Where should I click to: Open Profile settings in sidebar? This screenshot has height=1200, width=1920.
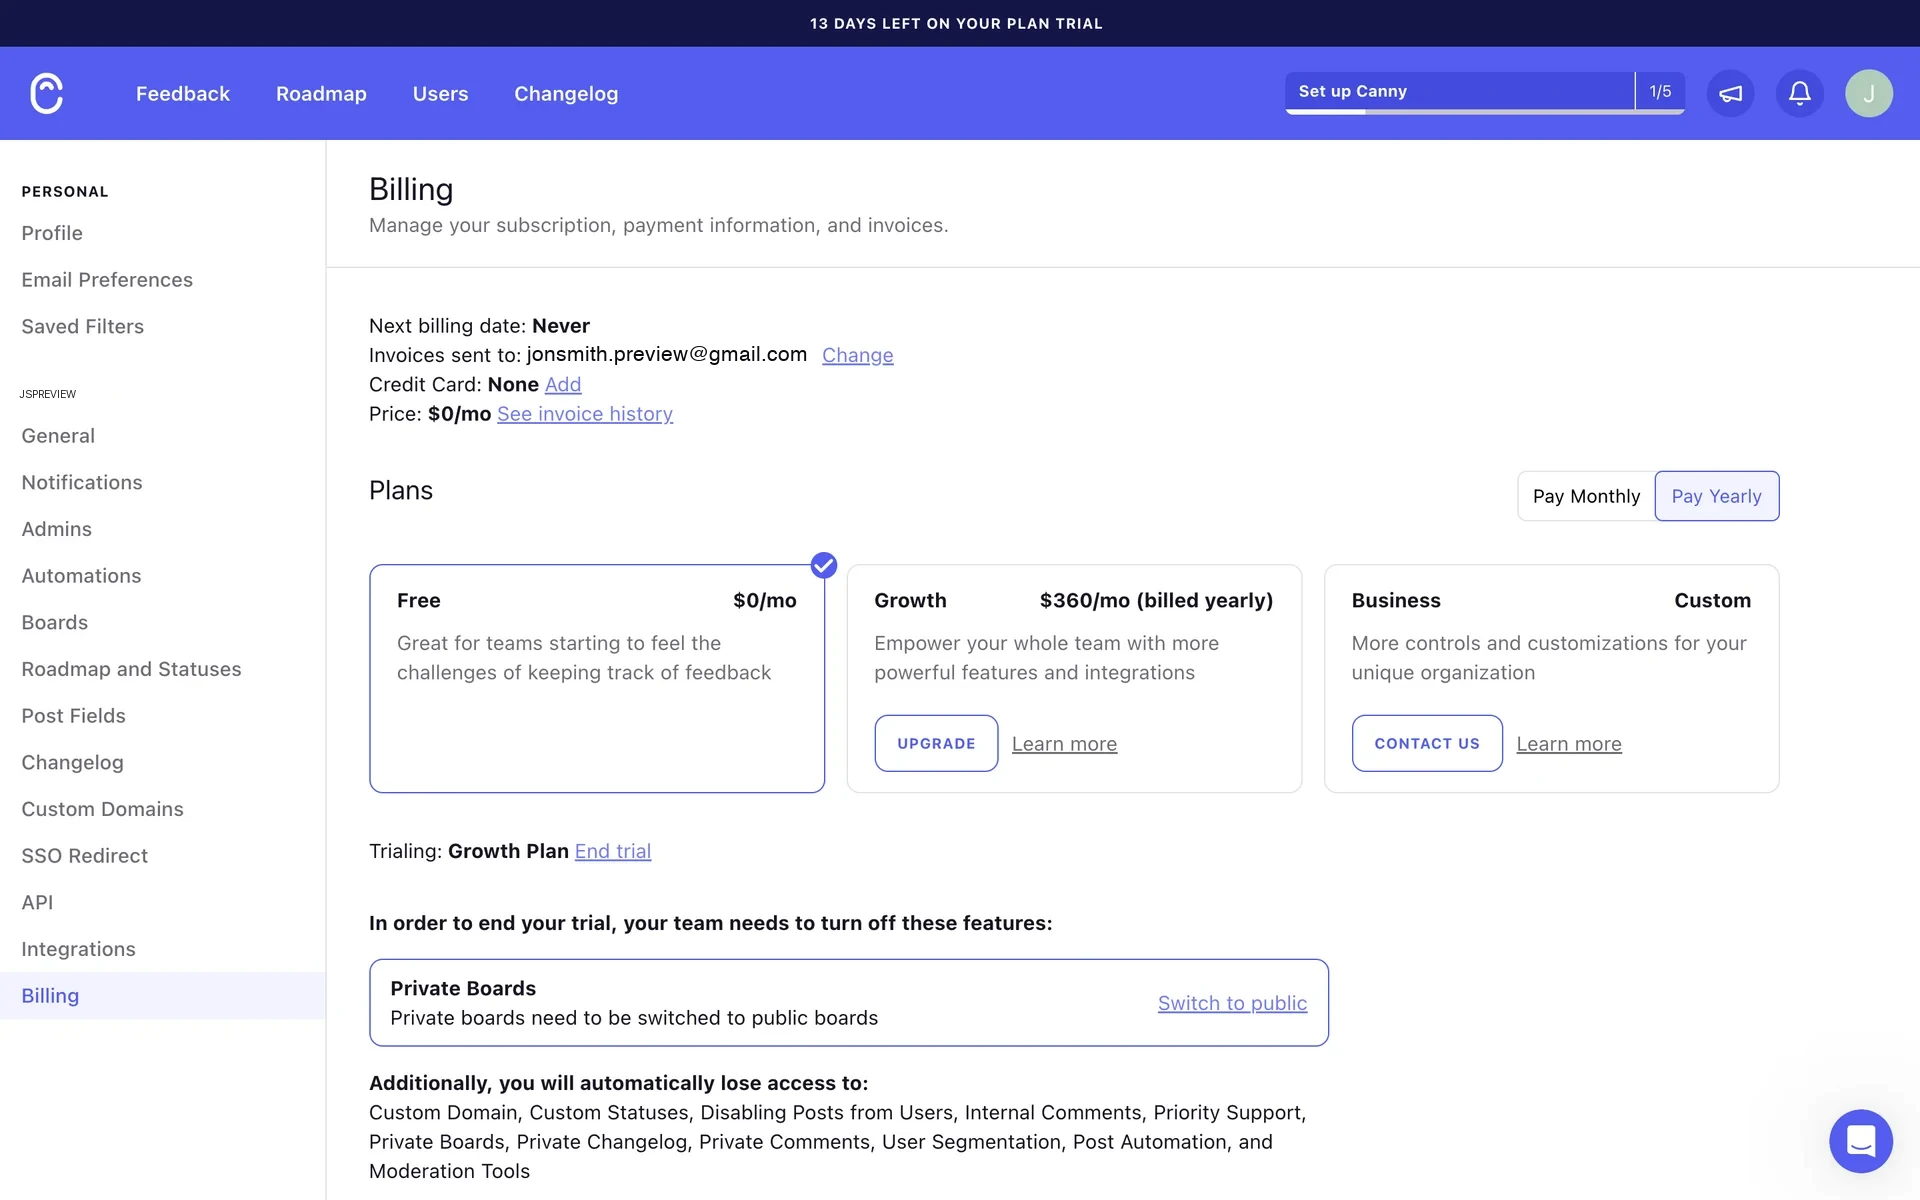click(52, 233)
